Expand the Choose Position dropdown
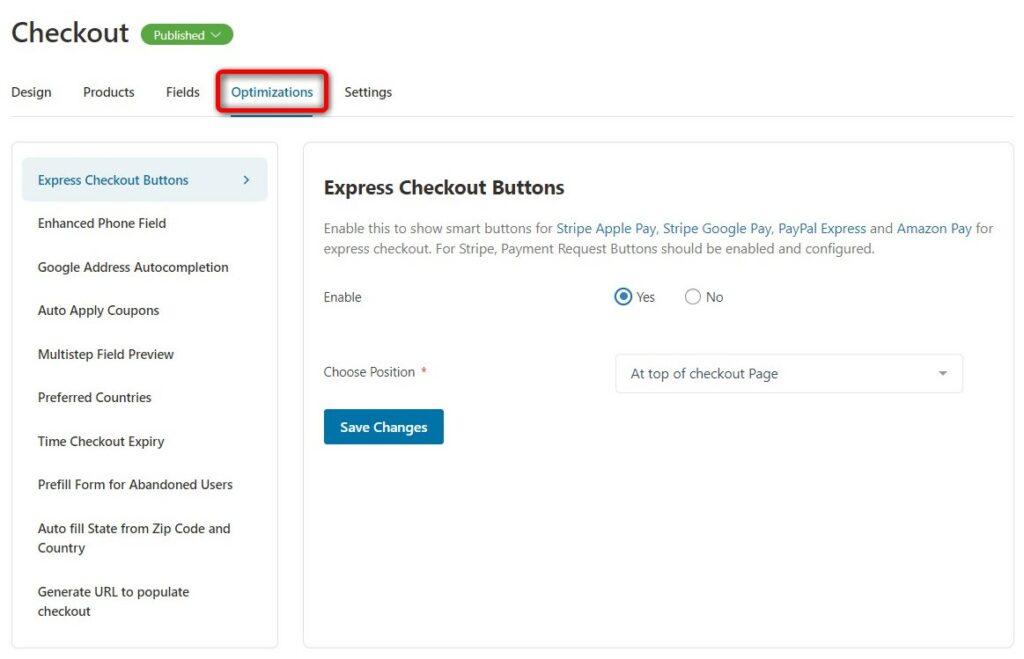Screen dimensions: 1024x659 (789, 374)
